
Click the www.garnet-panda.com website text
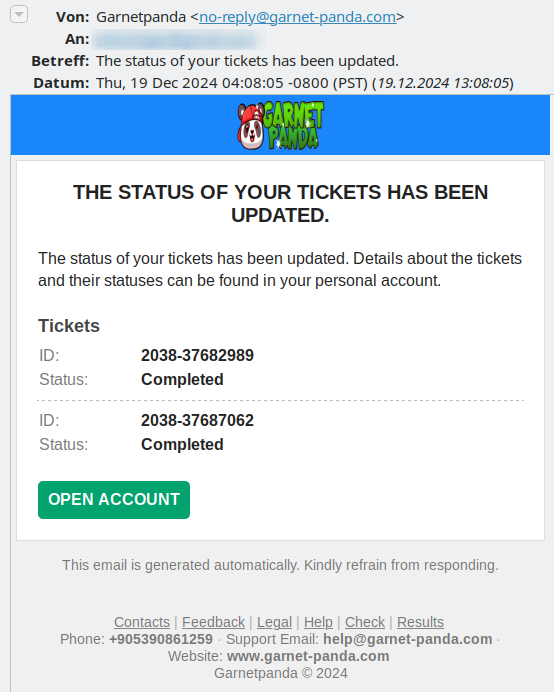pyautogui.click(x=308, y=656)
